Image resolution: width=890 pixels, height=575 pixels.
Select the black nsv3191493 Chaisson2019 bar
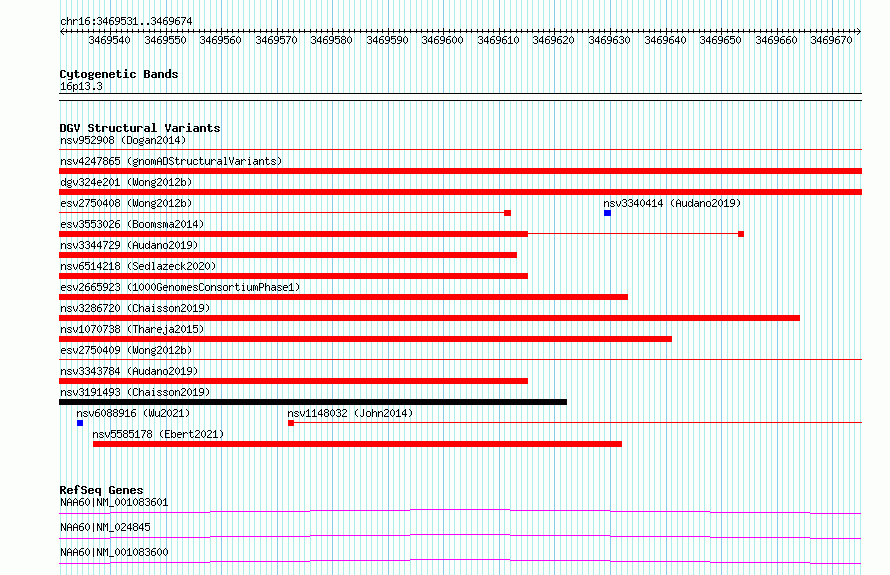coord(313,402)
